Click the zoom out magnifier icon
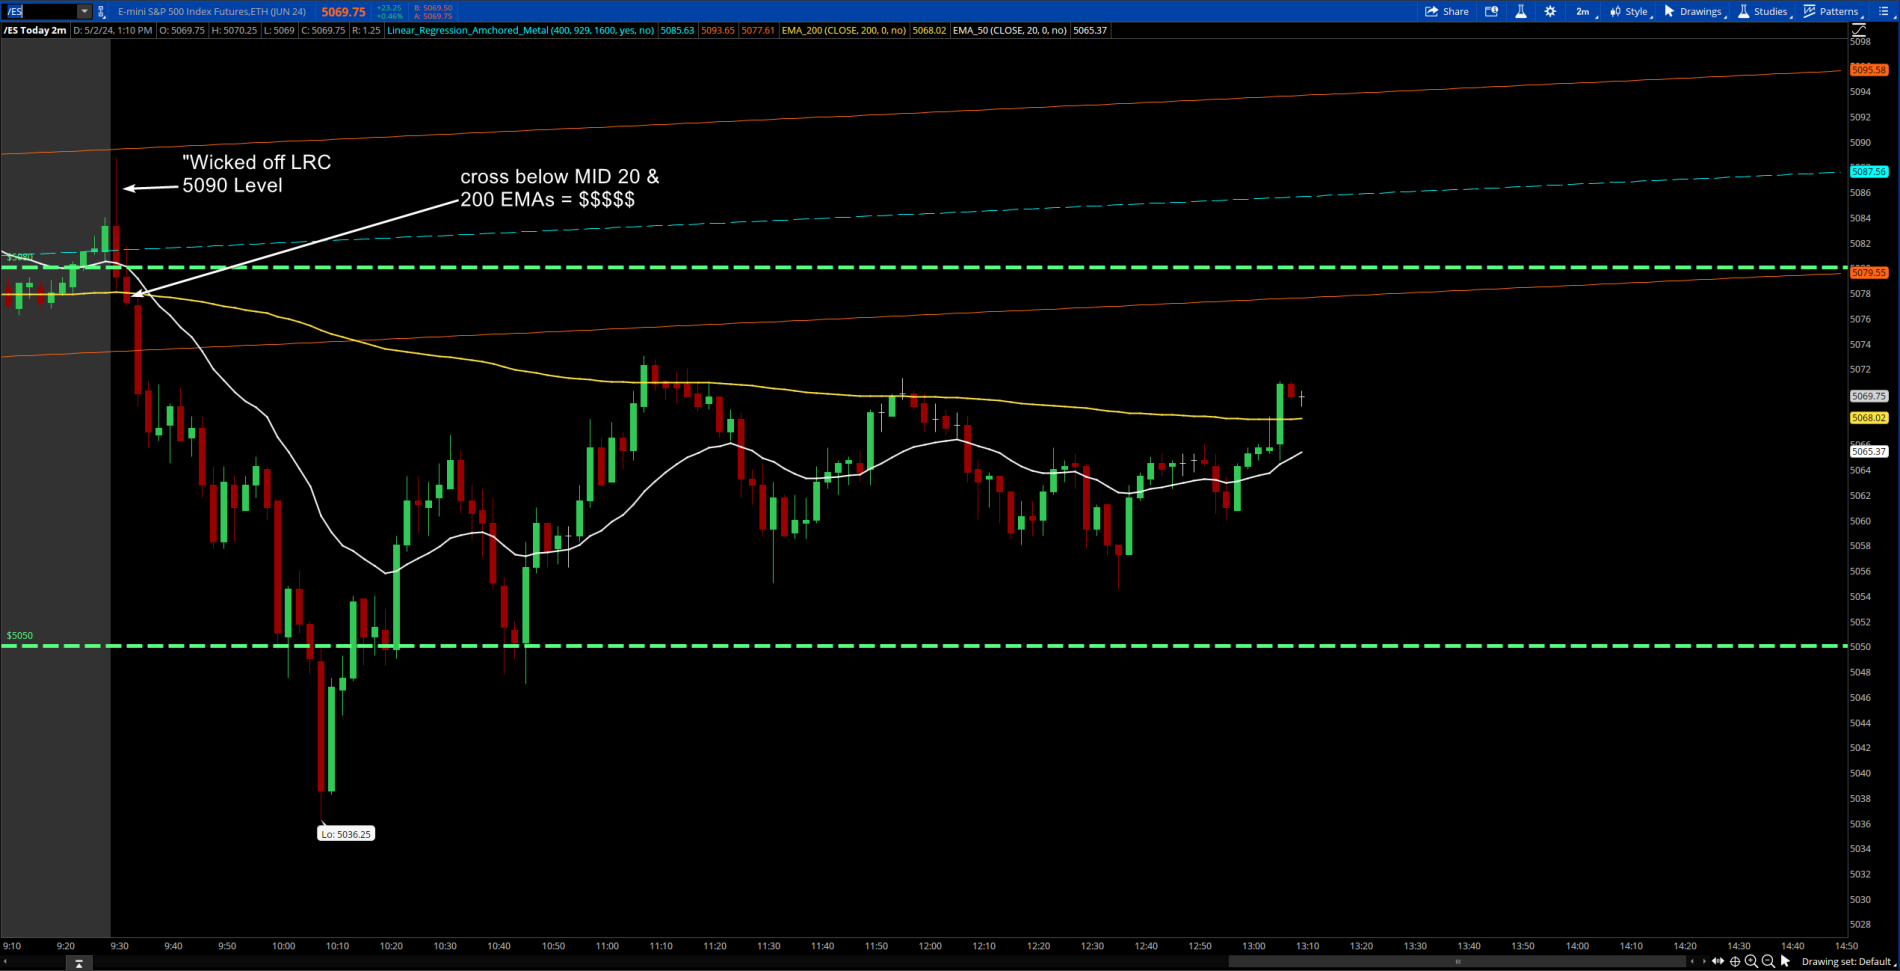This screenshot has height=971, width=1900. pyautogui.click(x=1768, y=961)
